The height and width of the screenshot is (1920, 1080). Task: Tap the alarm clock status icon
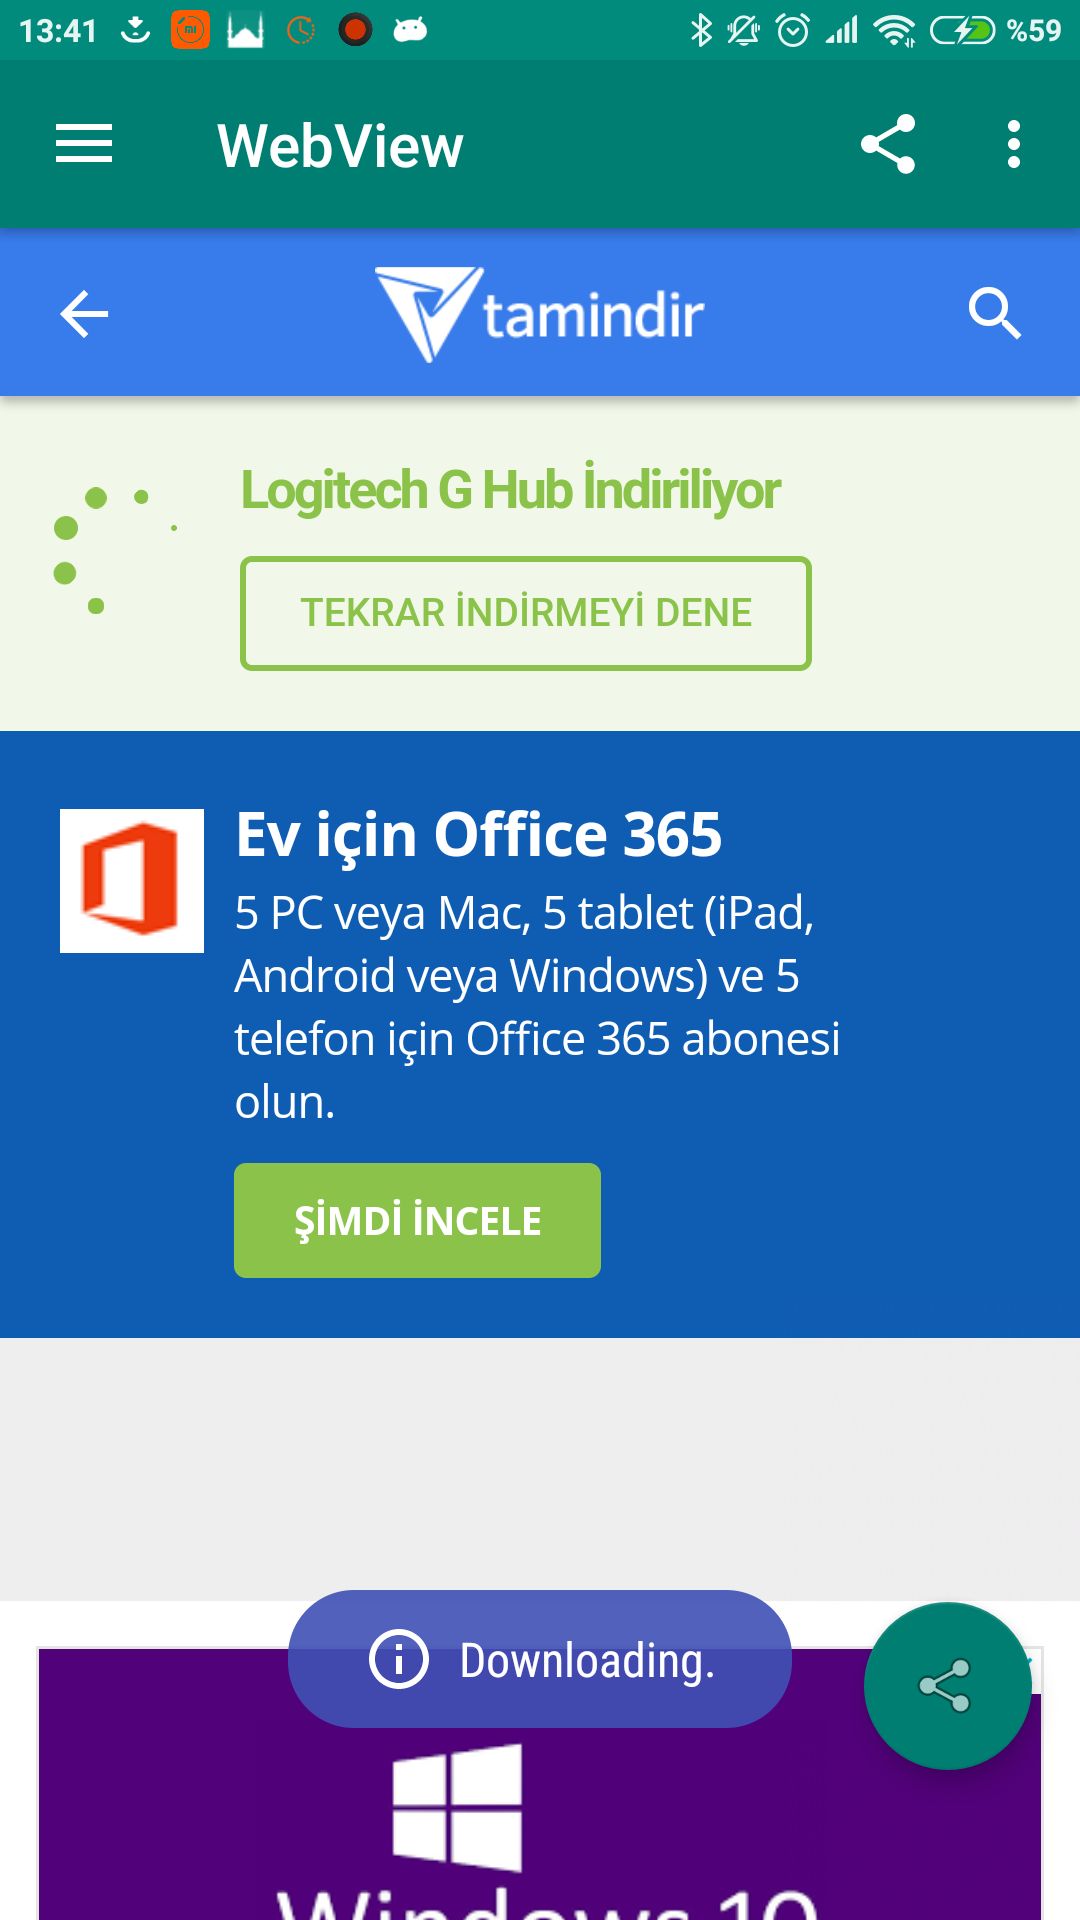coord(793,30)
